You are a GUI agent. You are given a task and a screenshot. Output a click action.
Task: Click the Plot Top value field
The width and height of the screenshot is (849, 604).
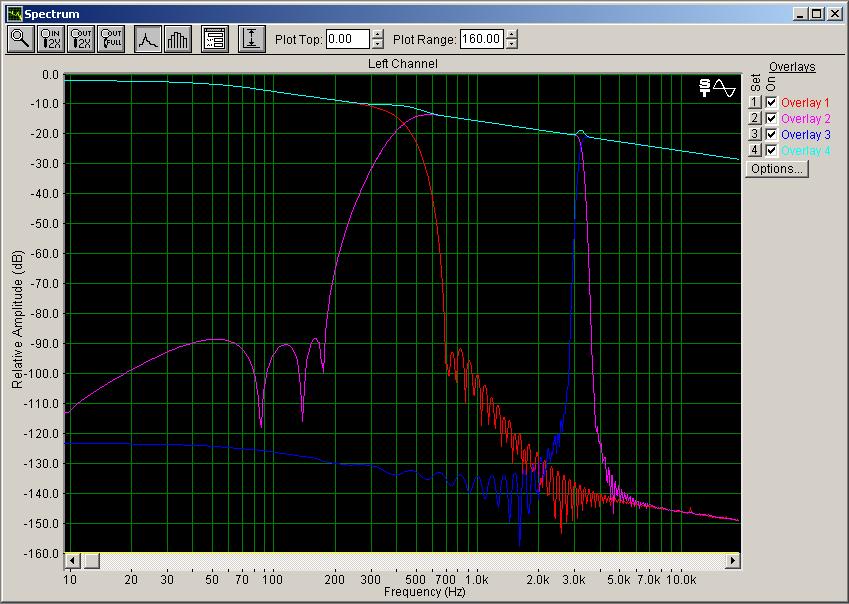[x=348, y=39]
